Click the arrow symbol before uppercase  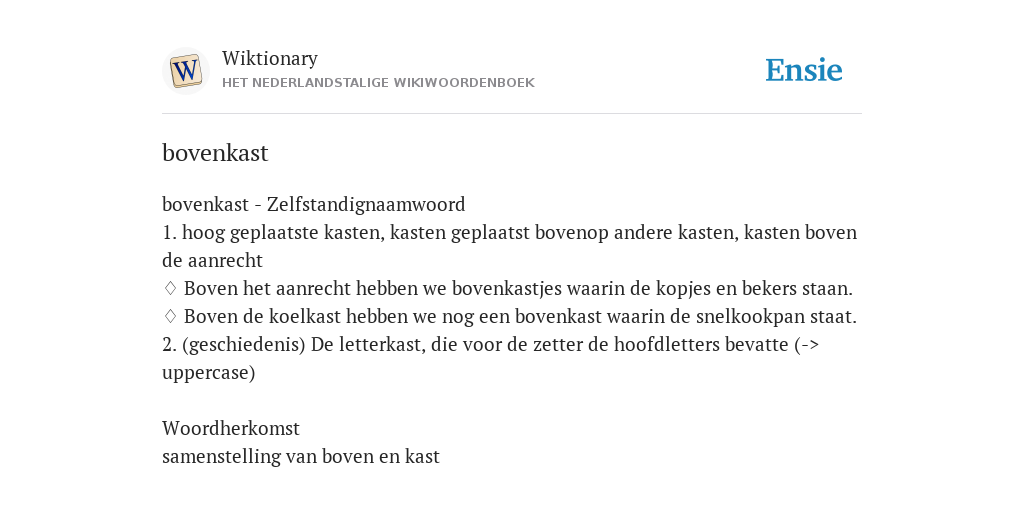pyautogui.click(x=810, y=345)
